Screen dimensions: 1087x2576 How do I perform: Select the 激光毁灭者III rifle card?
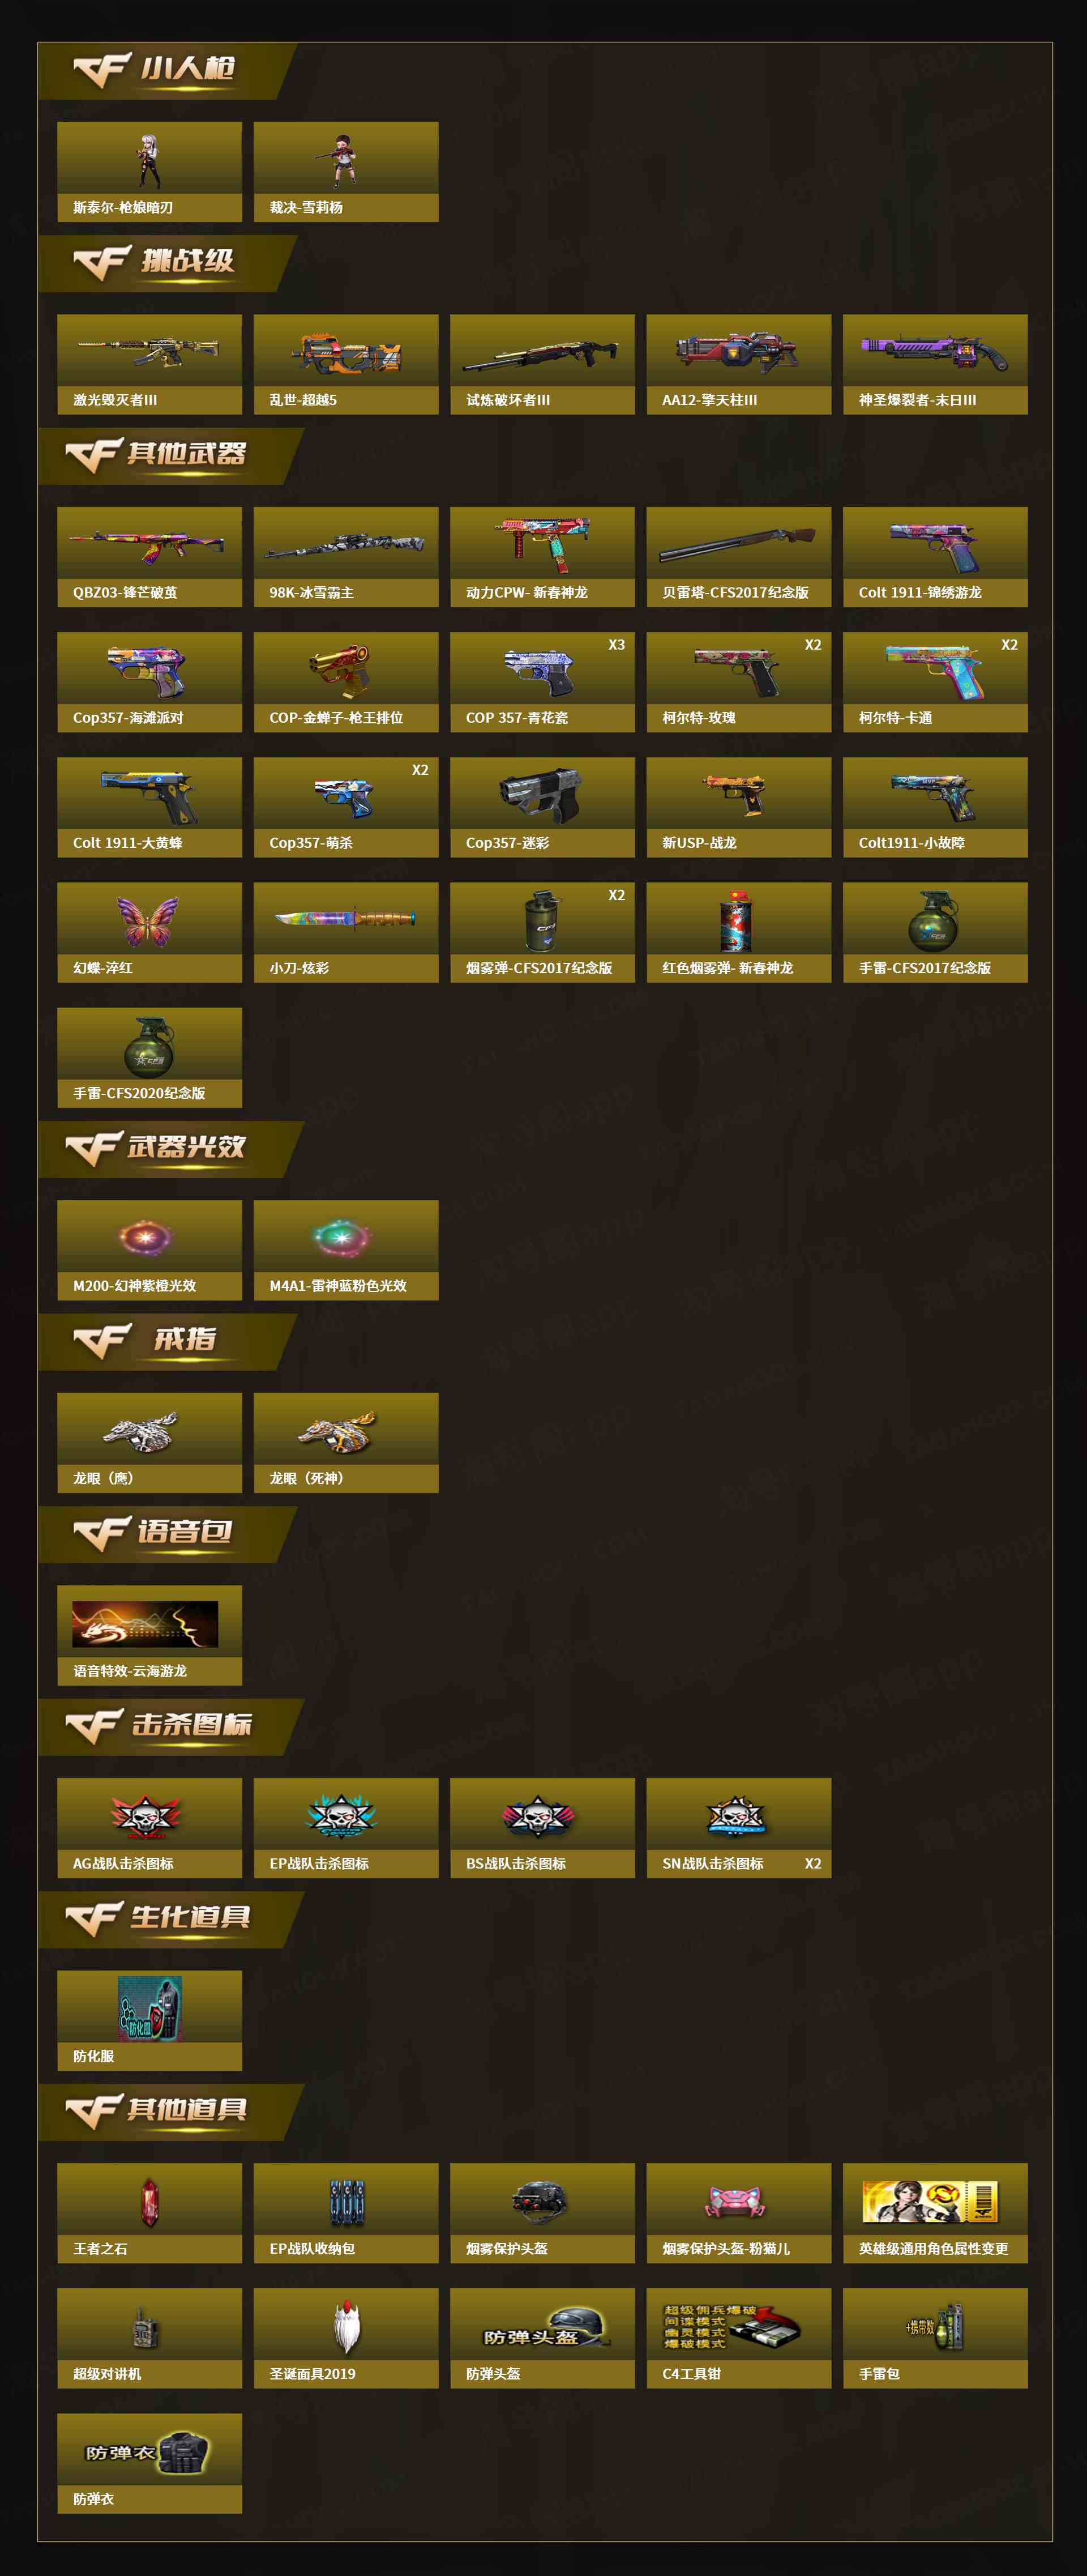tap(149, 364)
